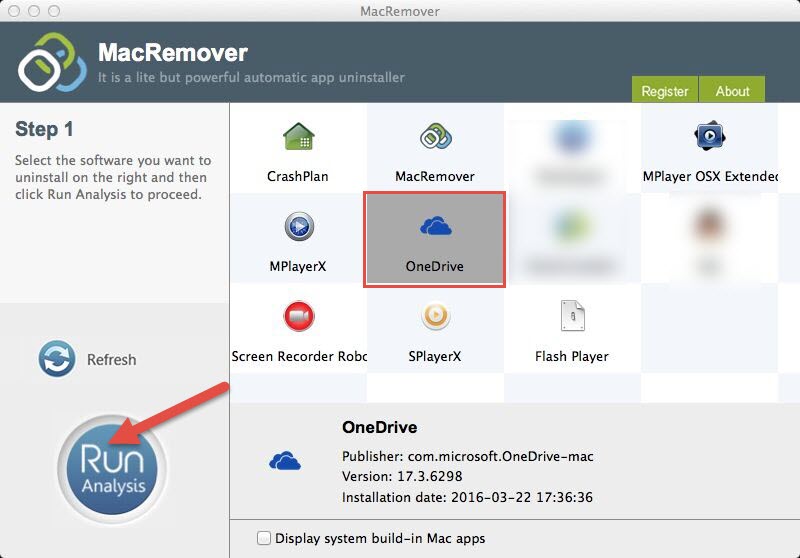800x558 pixels.
Task: Click the CrashPlan name label
Action: coord(298,176)
